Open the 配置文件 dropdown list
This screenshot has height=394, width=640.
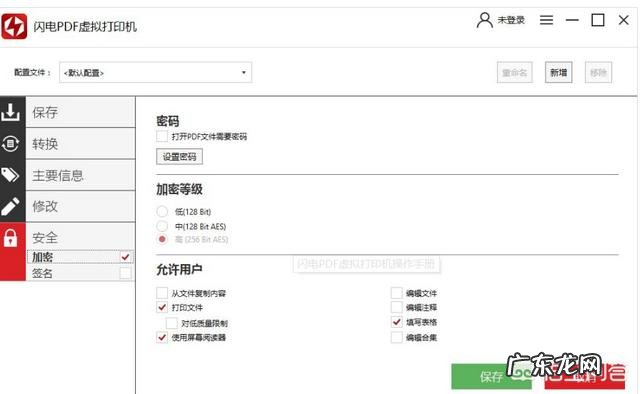pyautogui.click(x=156, y=73)
